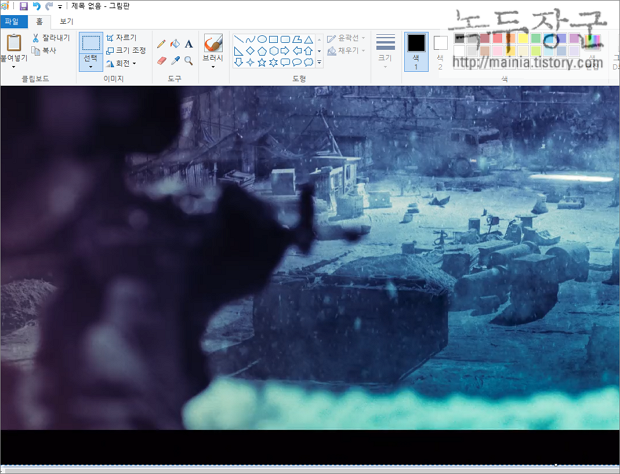
Task: Click the Cut (잘라내기) button
Action: click(51, 38)
